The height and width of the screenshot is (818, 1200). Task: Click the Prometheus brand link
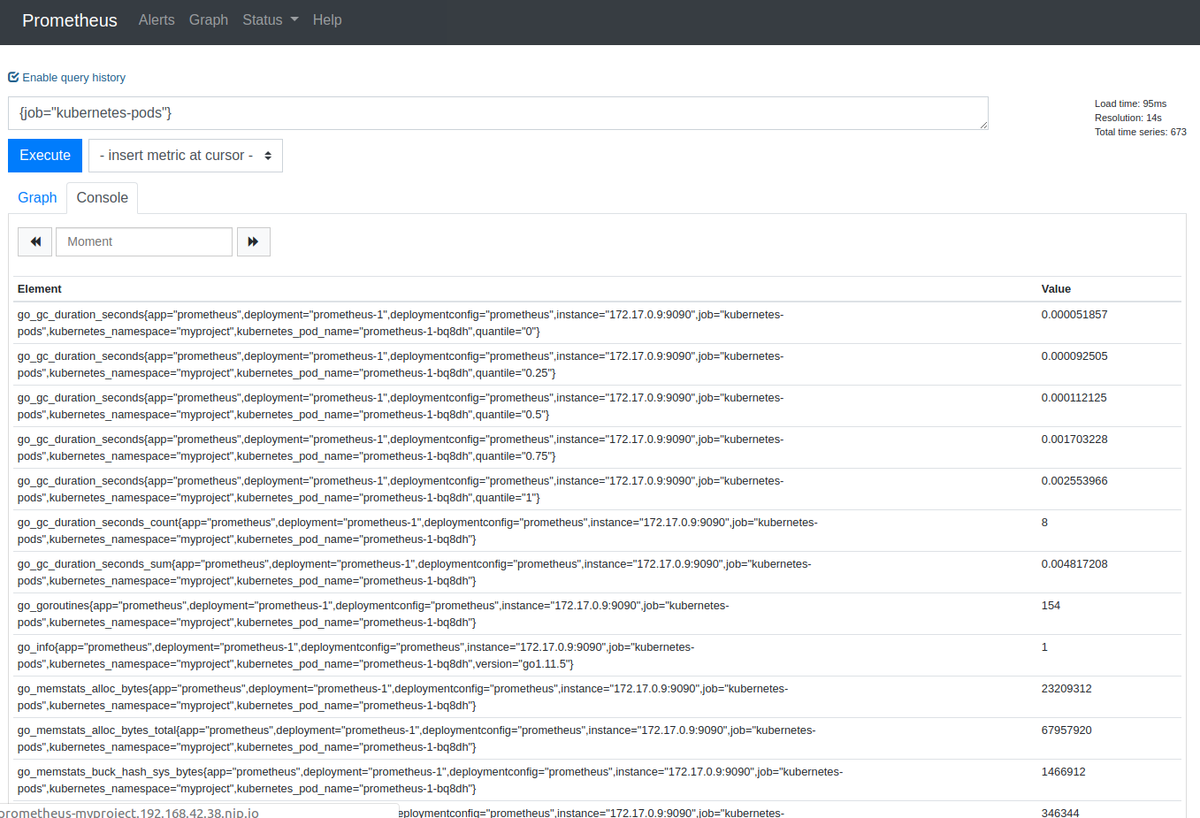click(69, 20)
